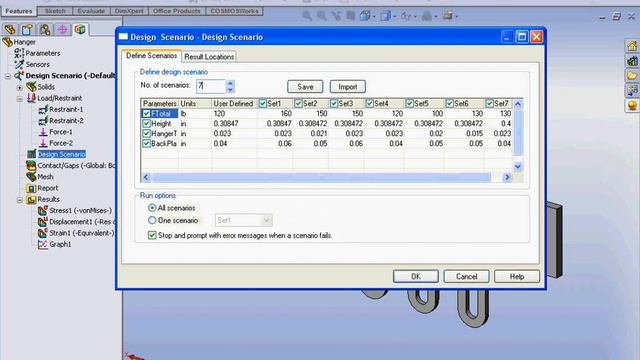The height and width of the screenshot is (360, 640).
Task: Uncheck the Set2 column checkbox
Action: click(x=298, y=104)
